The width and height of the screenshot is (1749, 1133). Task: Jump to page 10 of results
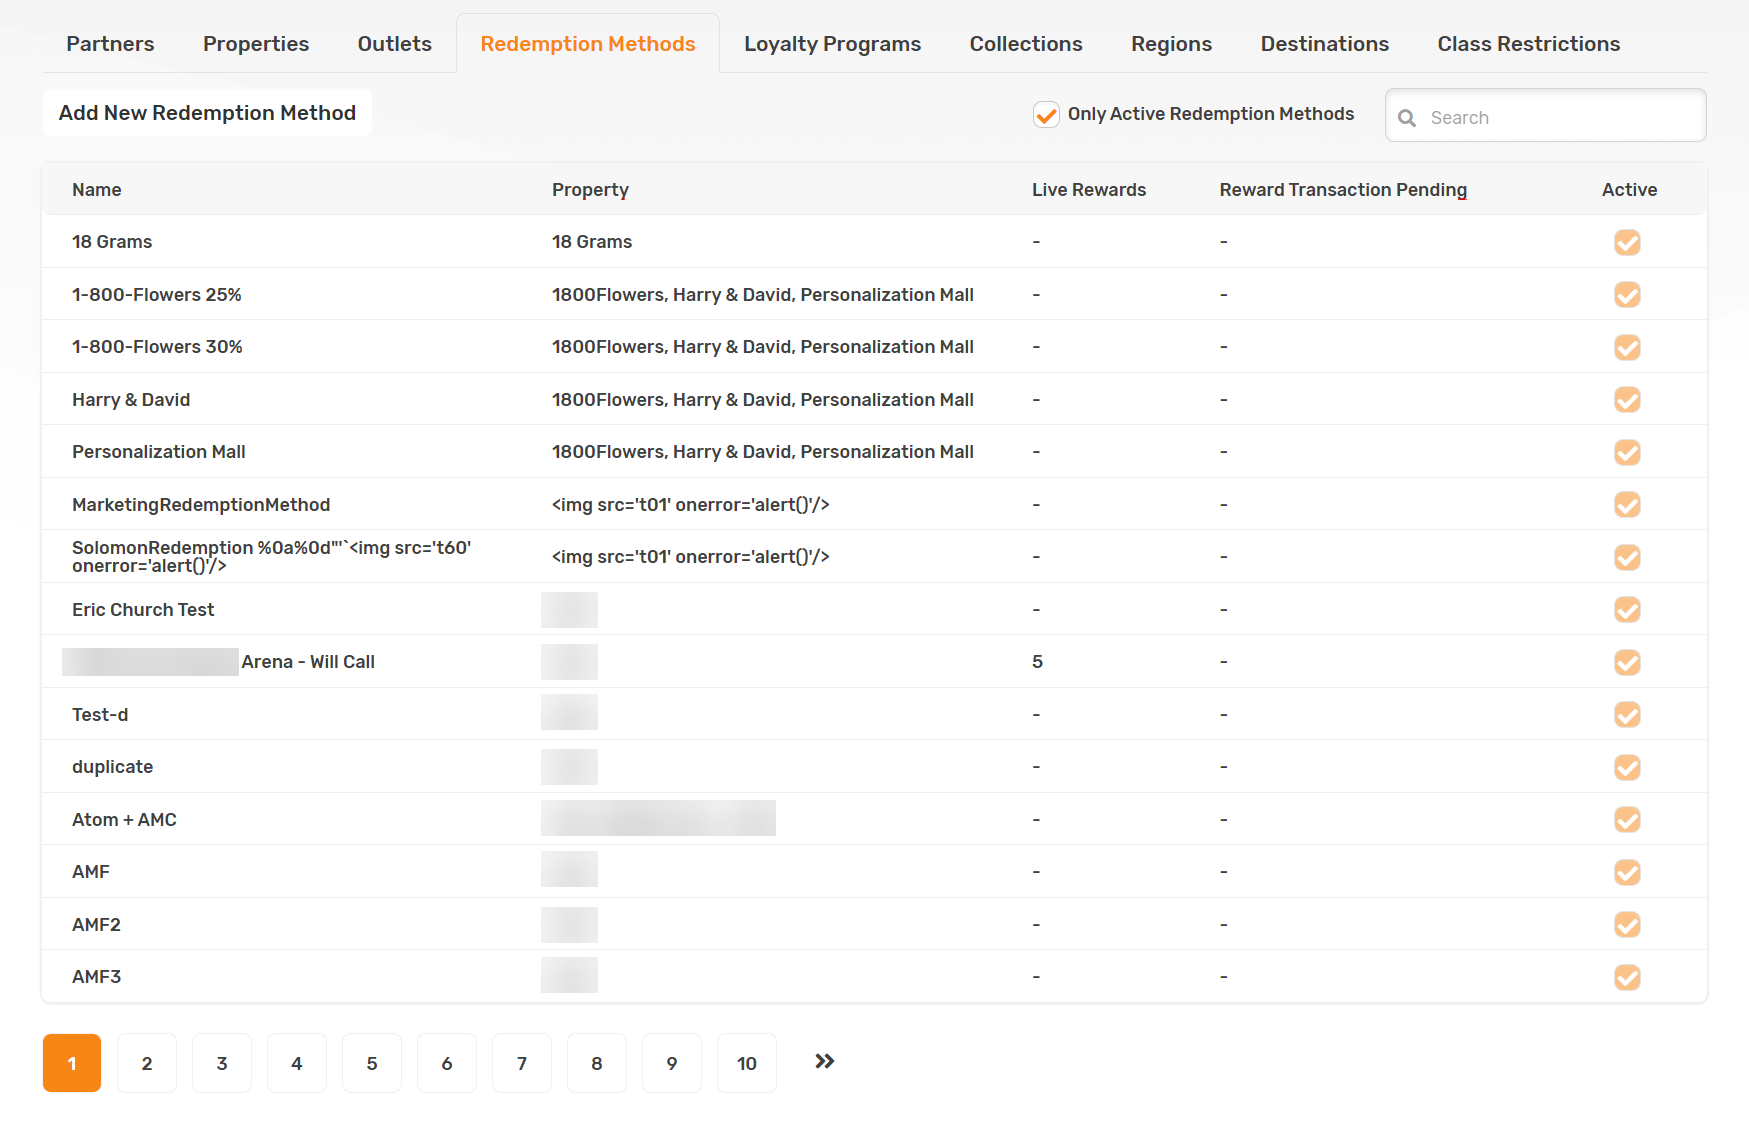tap(747, 1063)
